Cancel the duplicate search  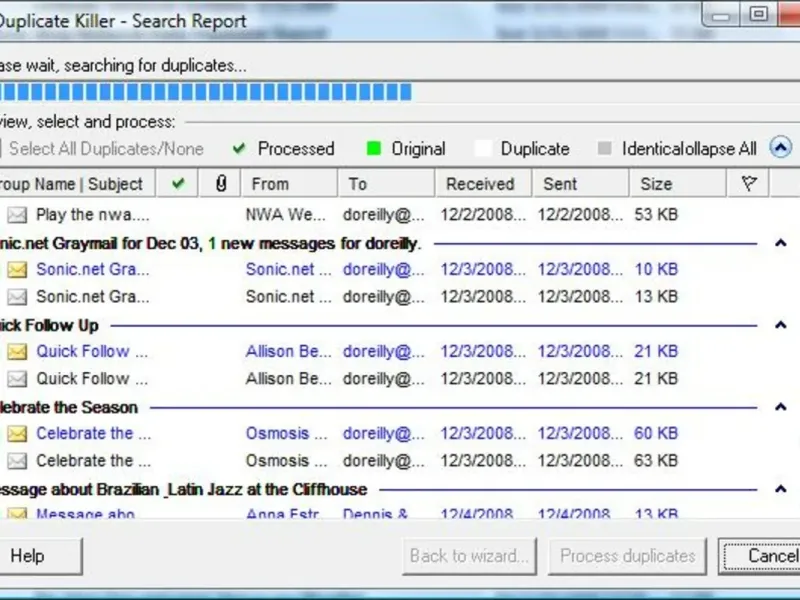pyautogui.click(x=760, y=556)
